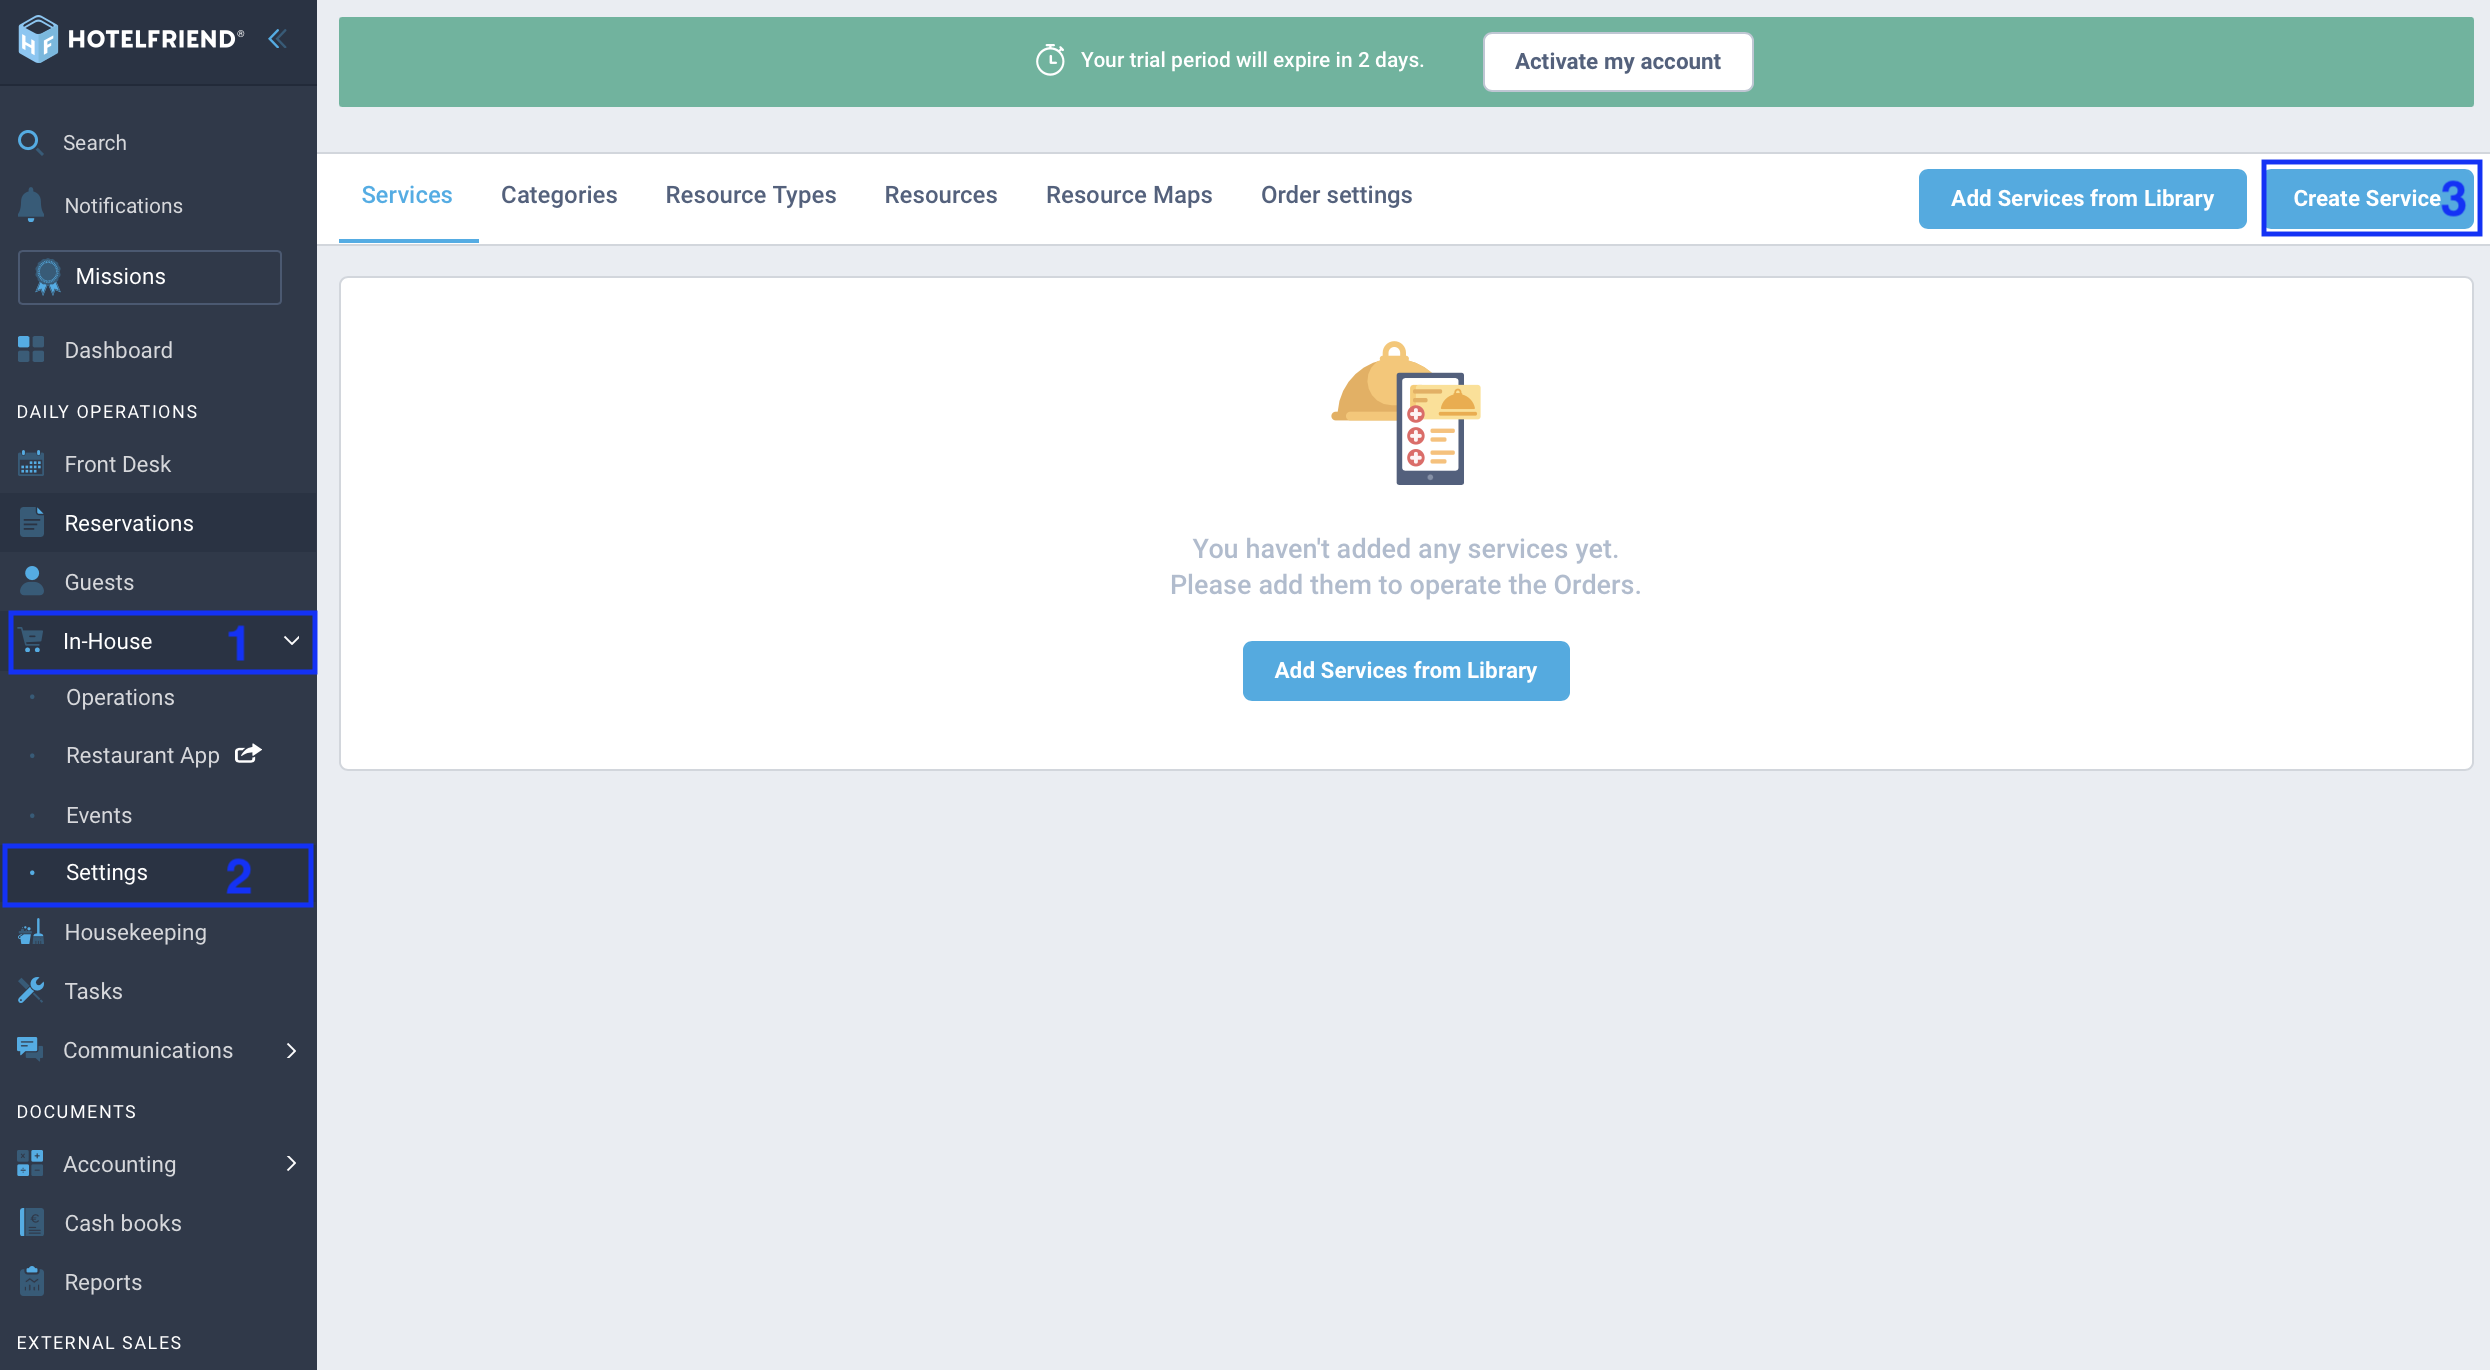Click the Front Desk calendar icon
The image size is (2490, 1370).
(x=31, y=464)
